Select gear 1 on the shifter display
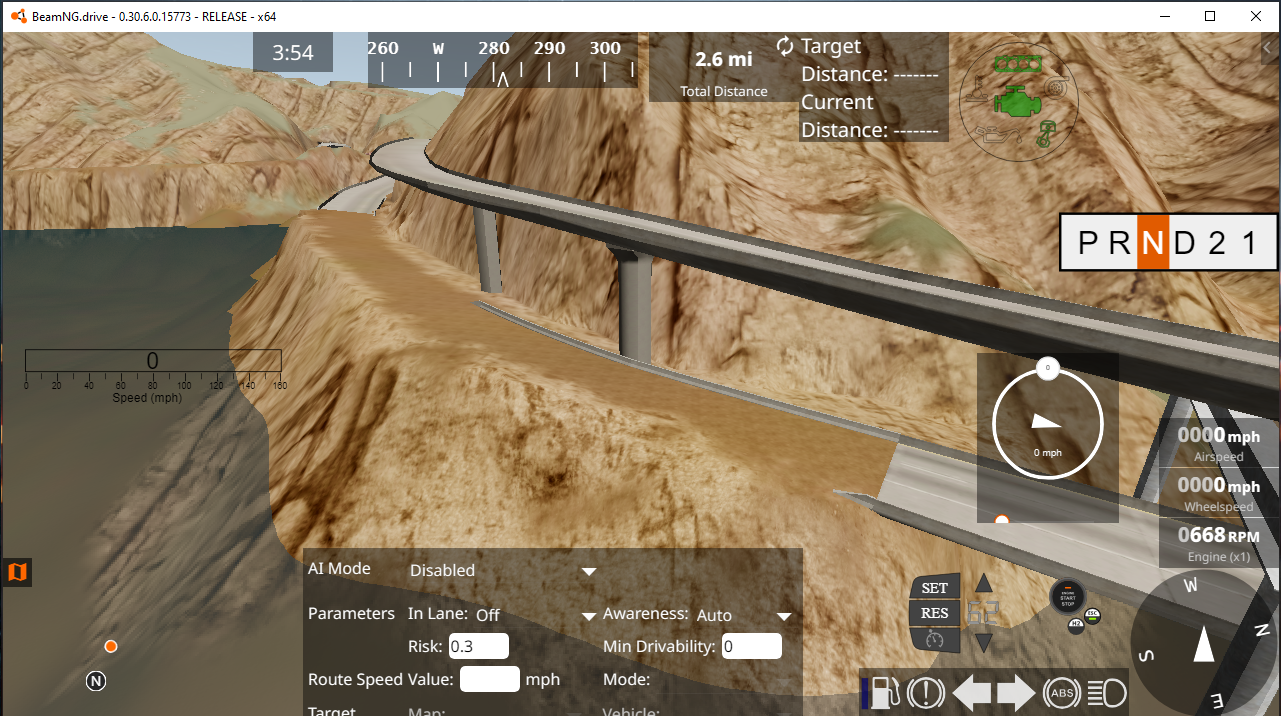Image resolution: width=1281 pixels, height=716 pixels. pyautogui.click(x=1248, y=243)
